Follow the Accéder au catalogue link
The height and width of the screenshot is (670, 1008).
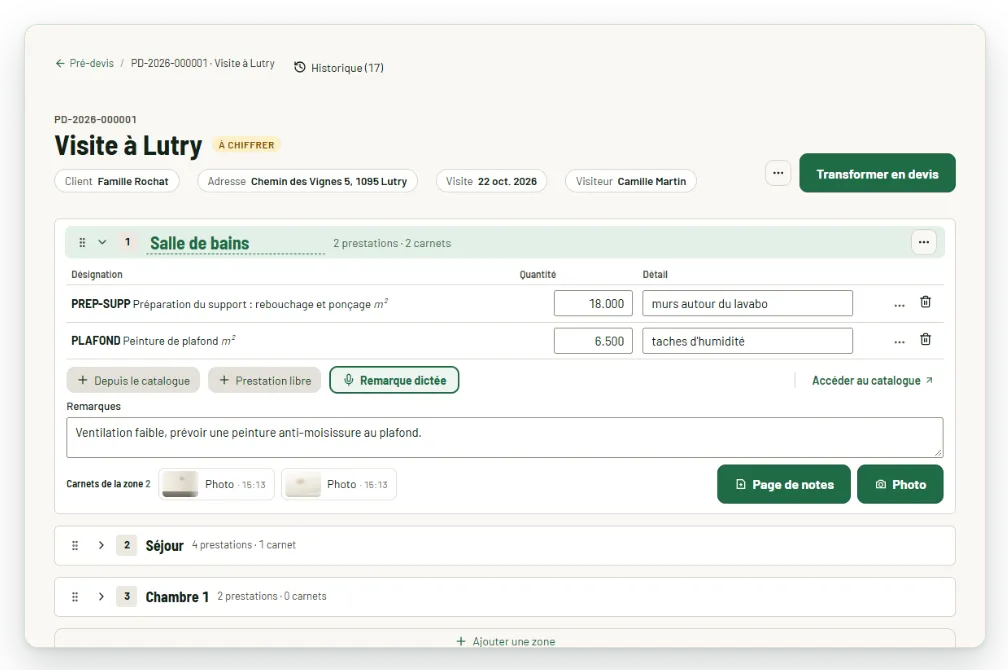coord(872,381)
